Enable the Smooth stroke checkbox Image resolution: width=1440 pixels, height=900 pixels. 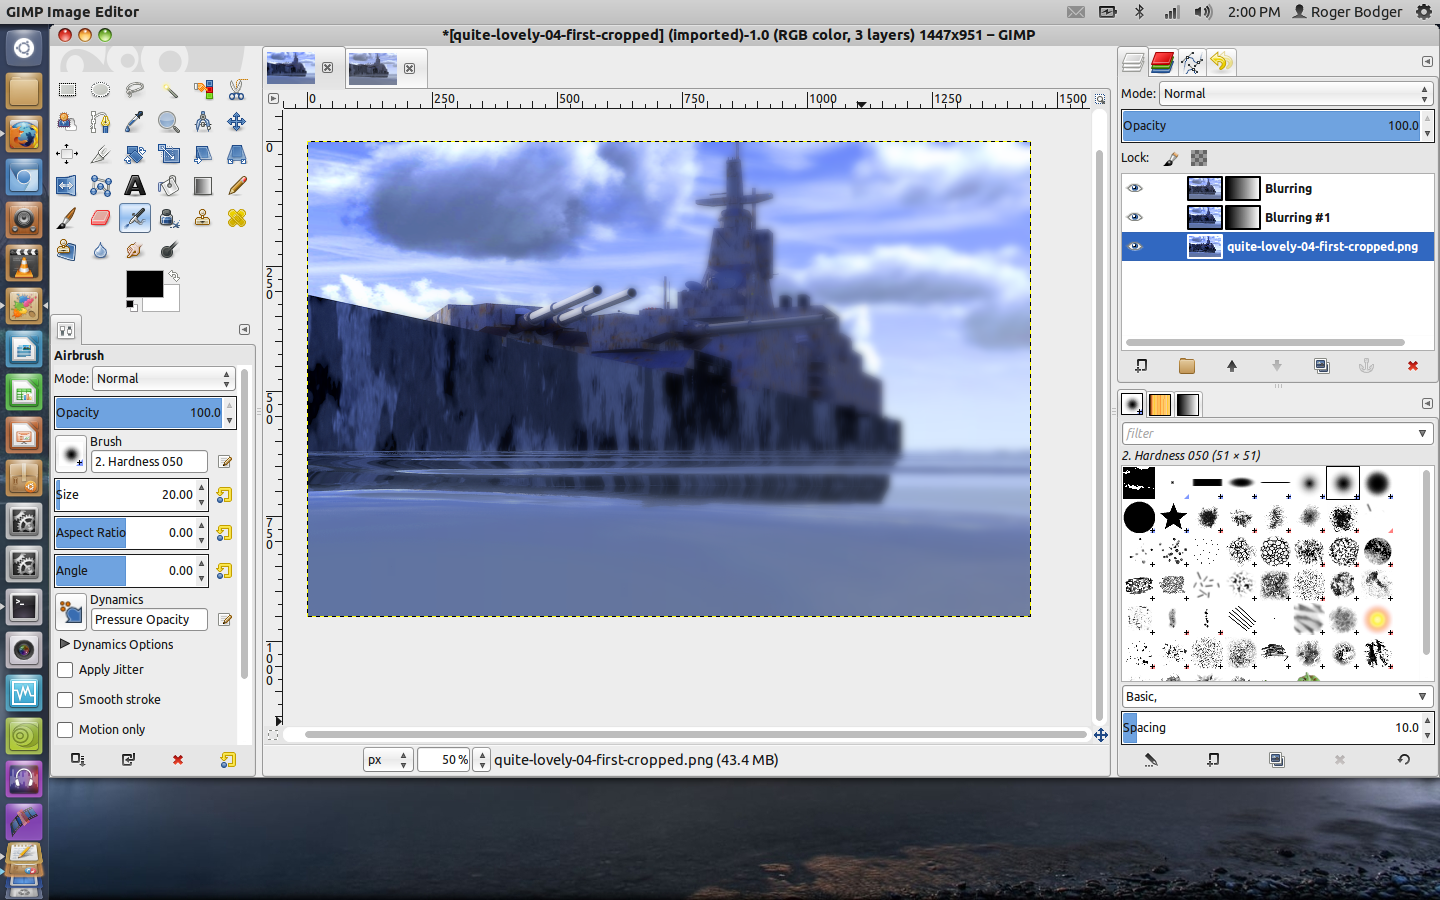tap(65, 700)
